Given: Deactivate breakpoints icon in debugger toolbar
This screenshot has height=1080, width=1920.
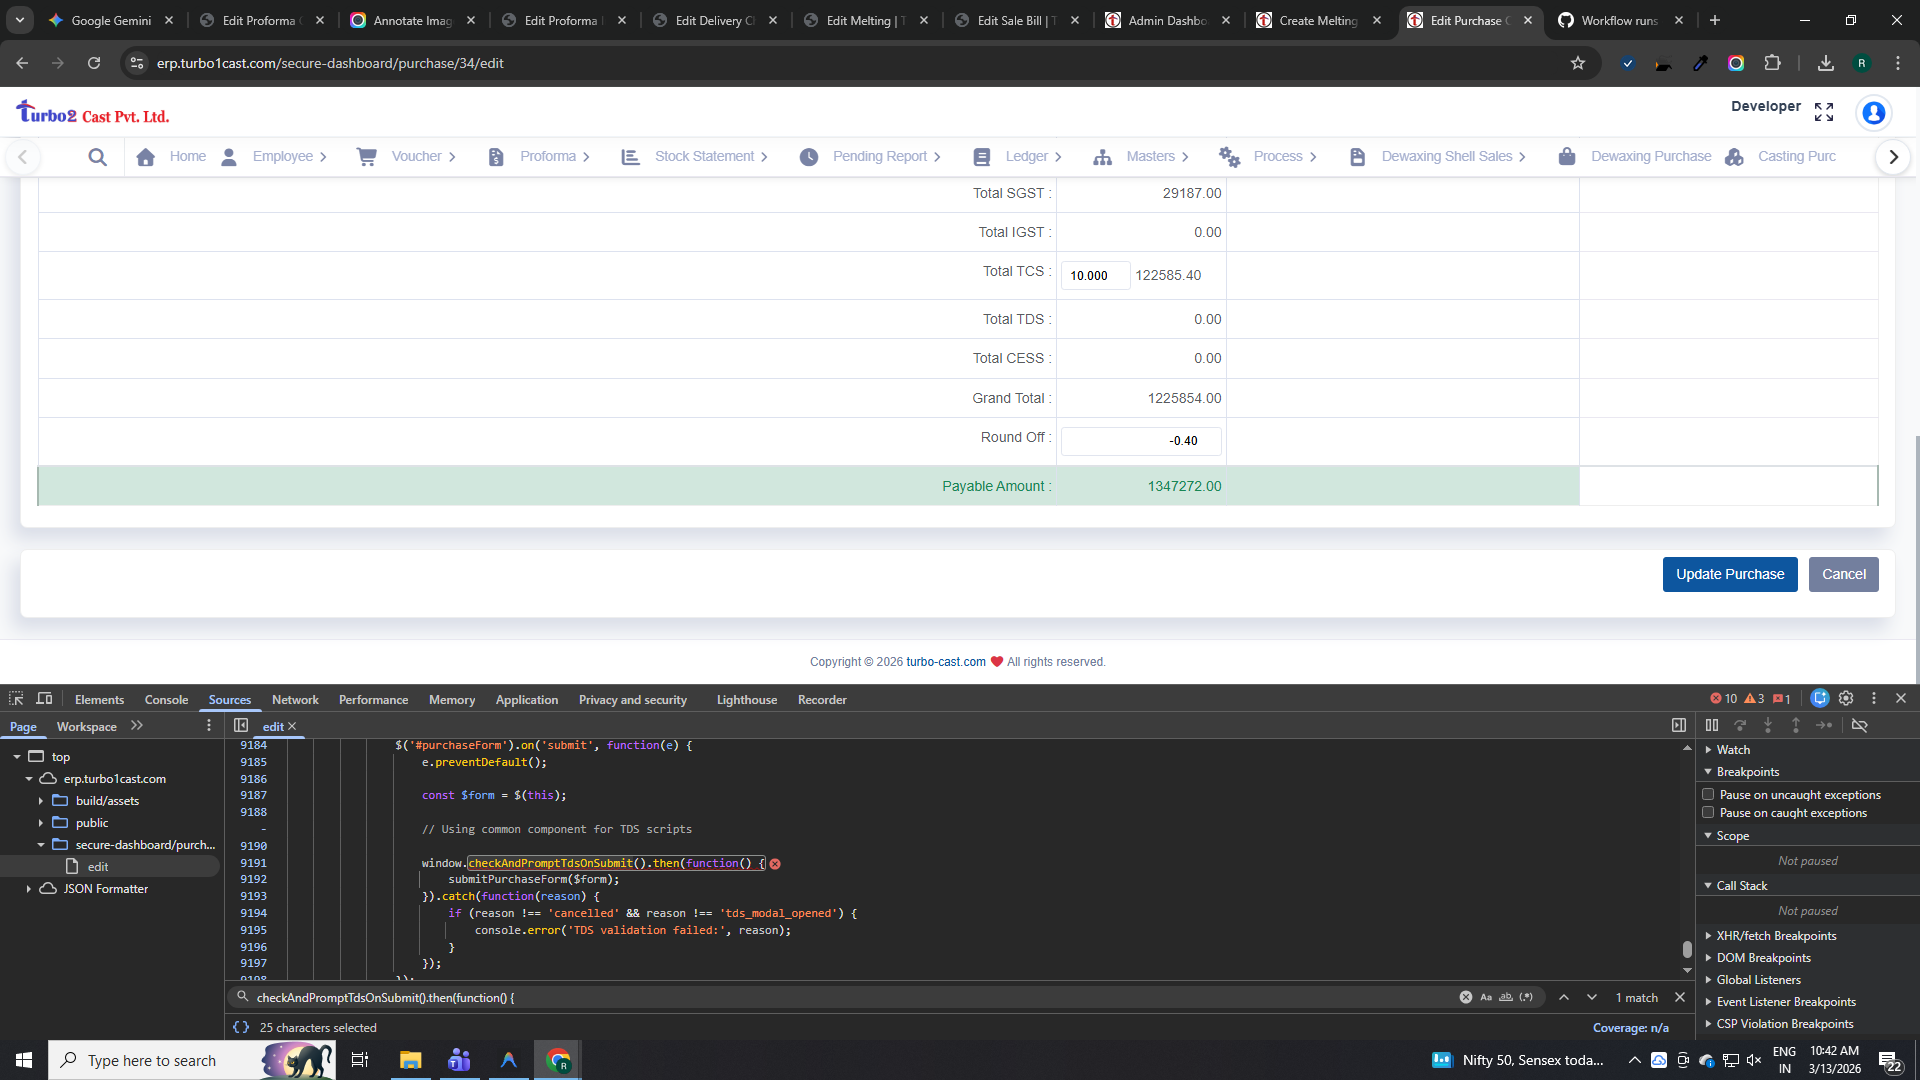Looking at the screenshot, I should [1859, 725].
